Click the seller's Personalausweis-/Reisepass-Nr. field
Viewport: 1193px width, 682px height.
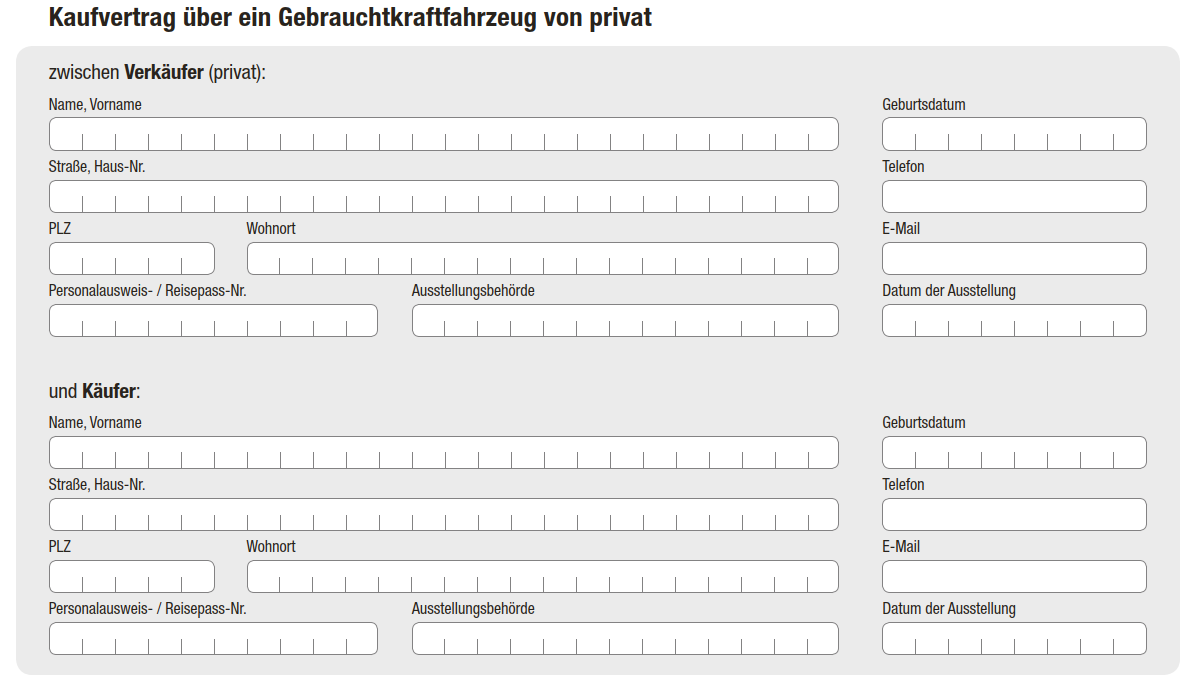(x=213, y=321)
